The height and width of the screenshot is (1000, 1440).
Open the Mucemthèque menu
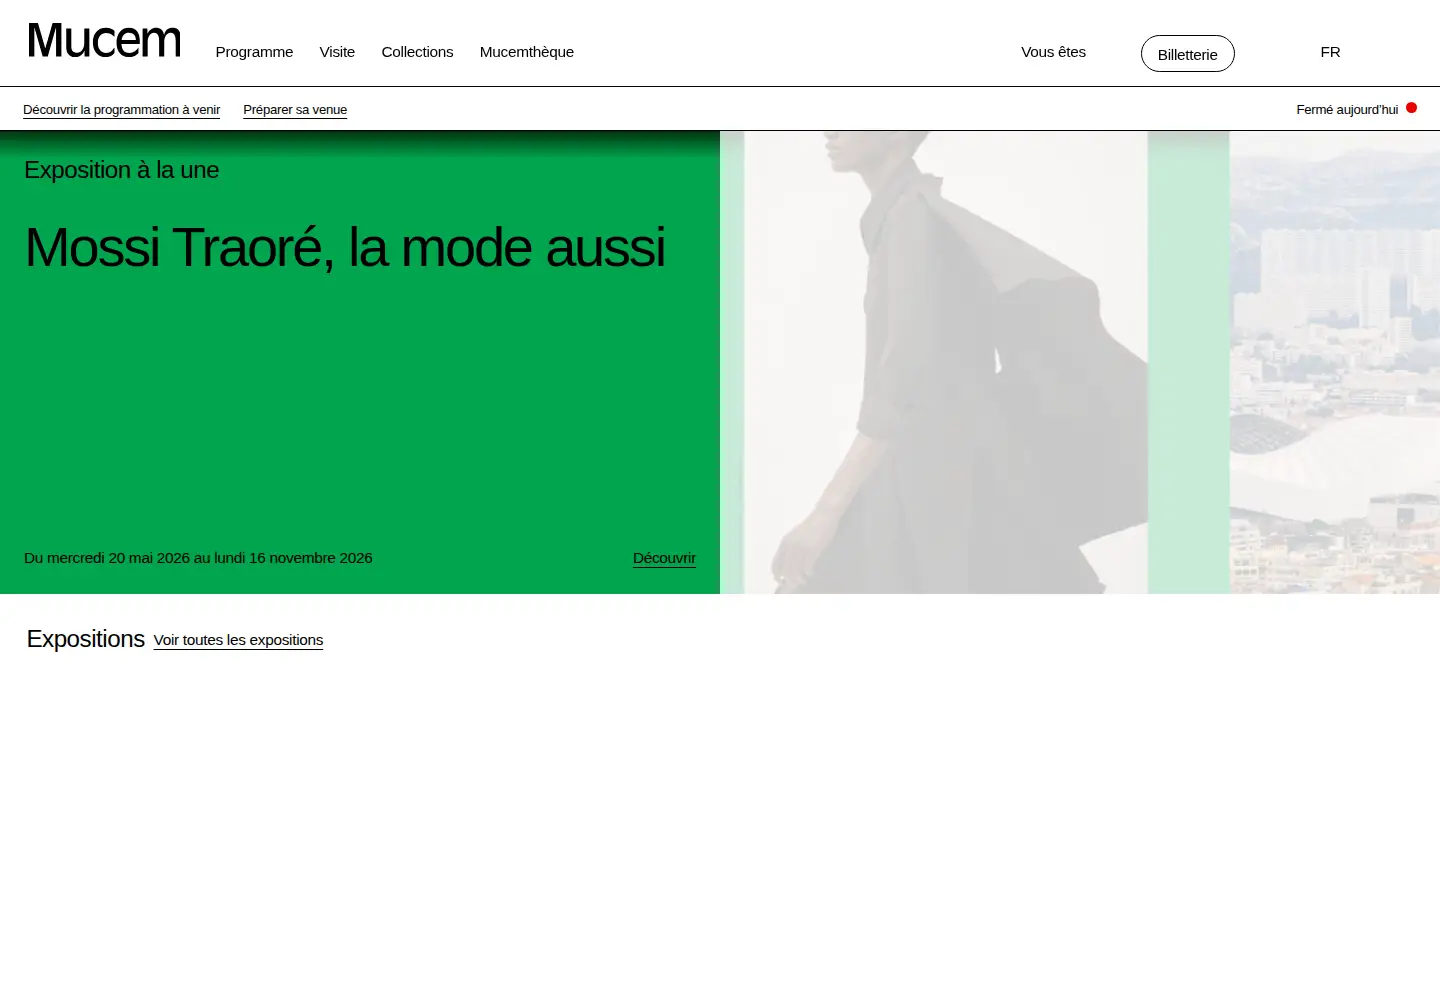[x=527, y=52]
